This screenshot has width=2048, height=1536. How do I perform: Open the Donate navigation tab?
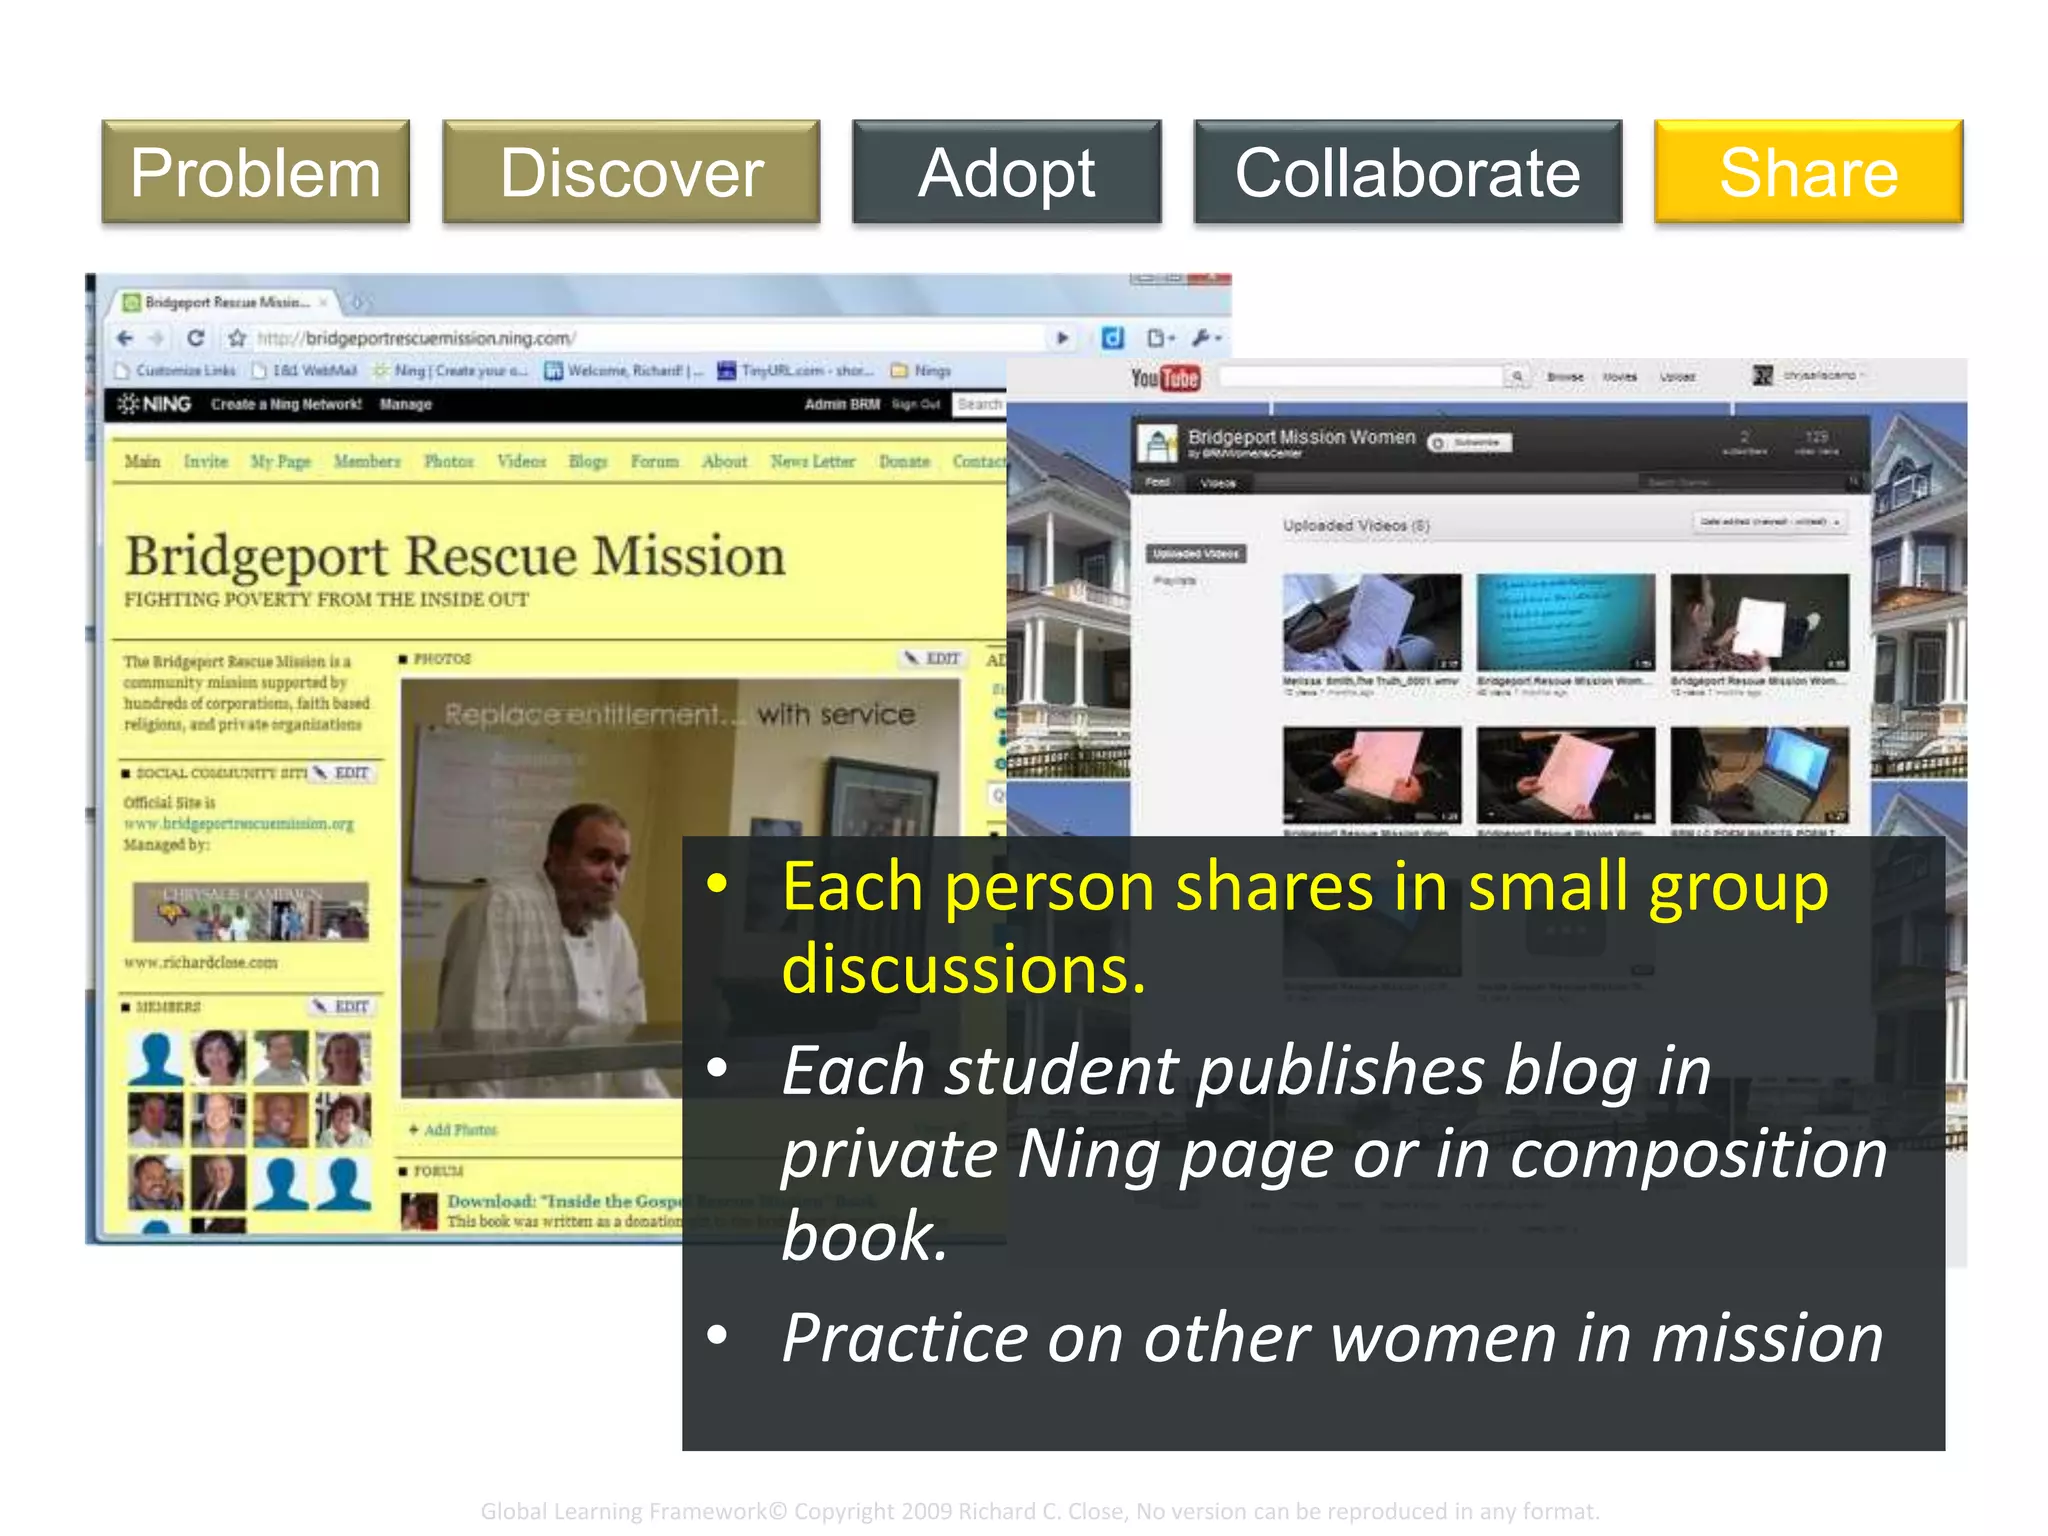[x=905, y=461]
